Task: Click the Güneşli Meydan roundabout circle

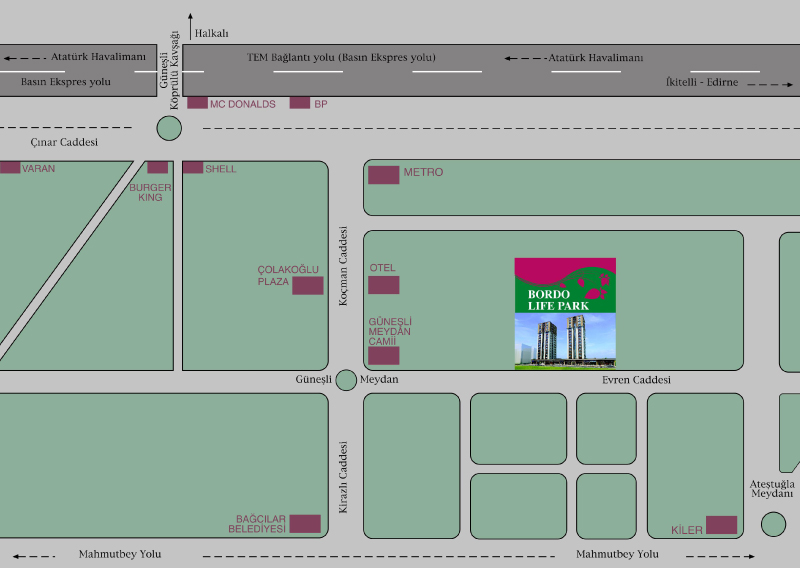Action: pos(346,380)
